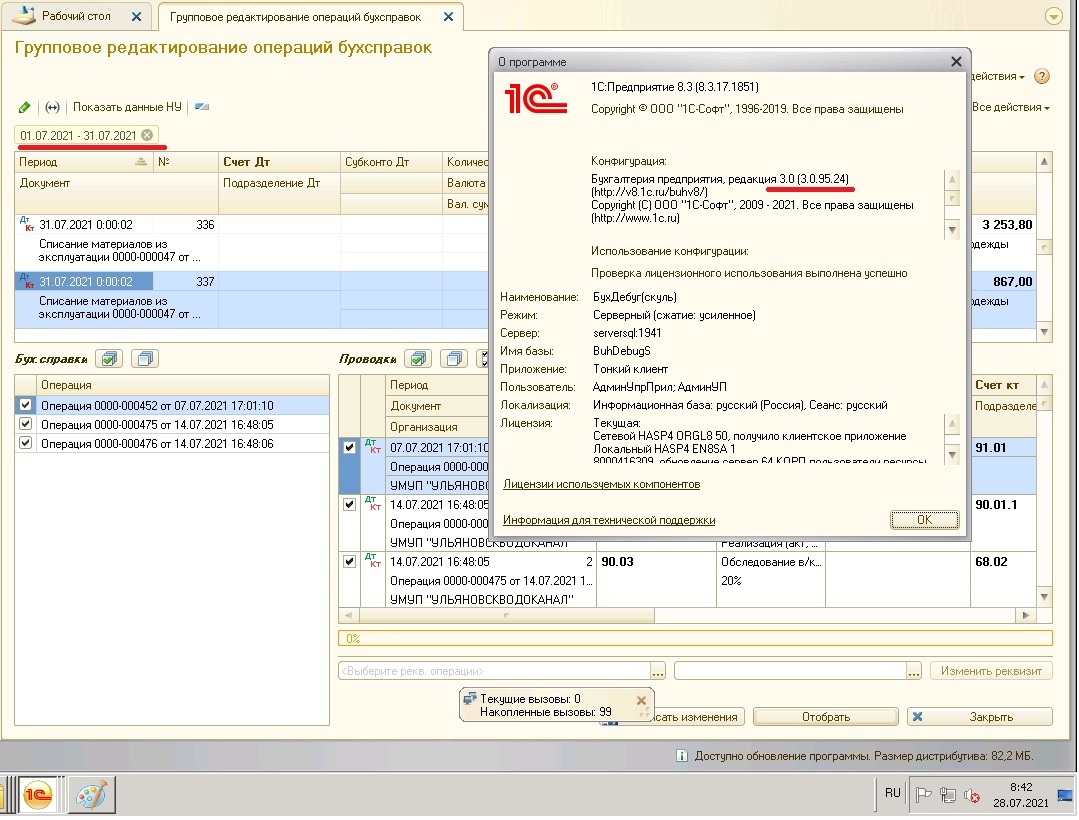Click the Action Center flag tray icon

tap(923, 795)
